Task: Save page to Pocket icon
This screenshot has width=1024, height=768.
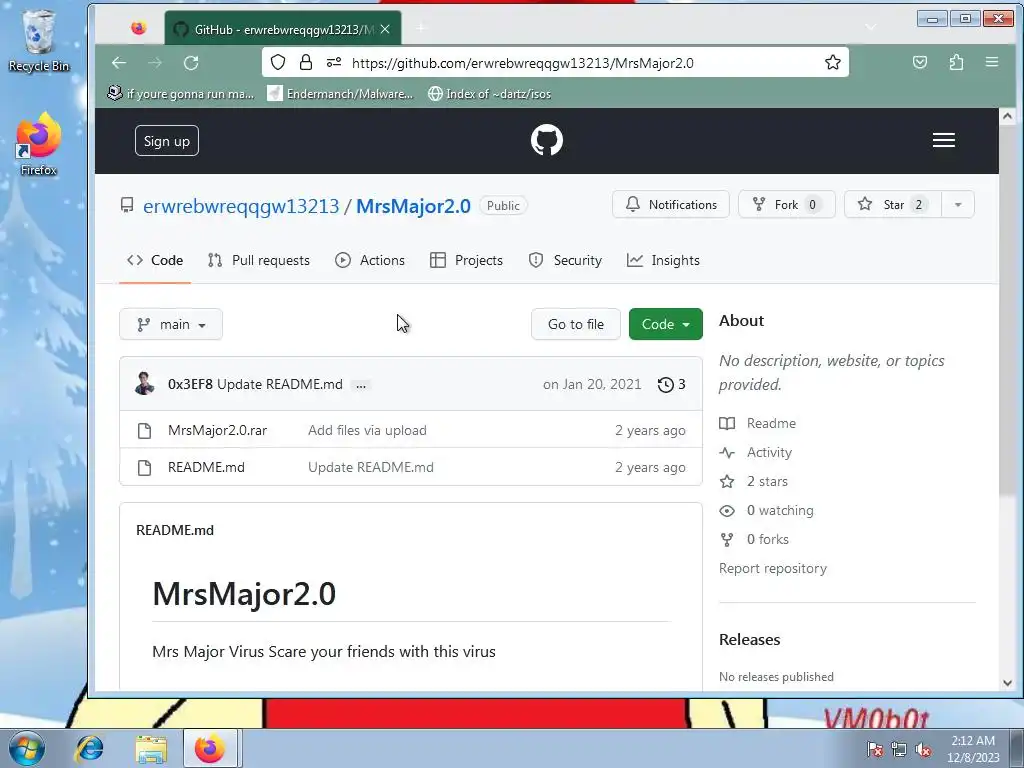Action: (920, 63)
